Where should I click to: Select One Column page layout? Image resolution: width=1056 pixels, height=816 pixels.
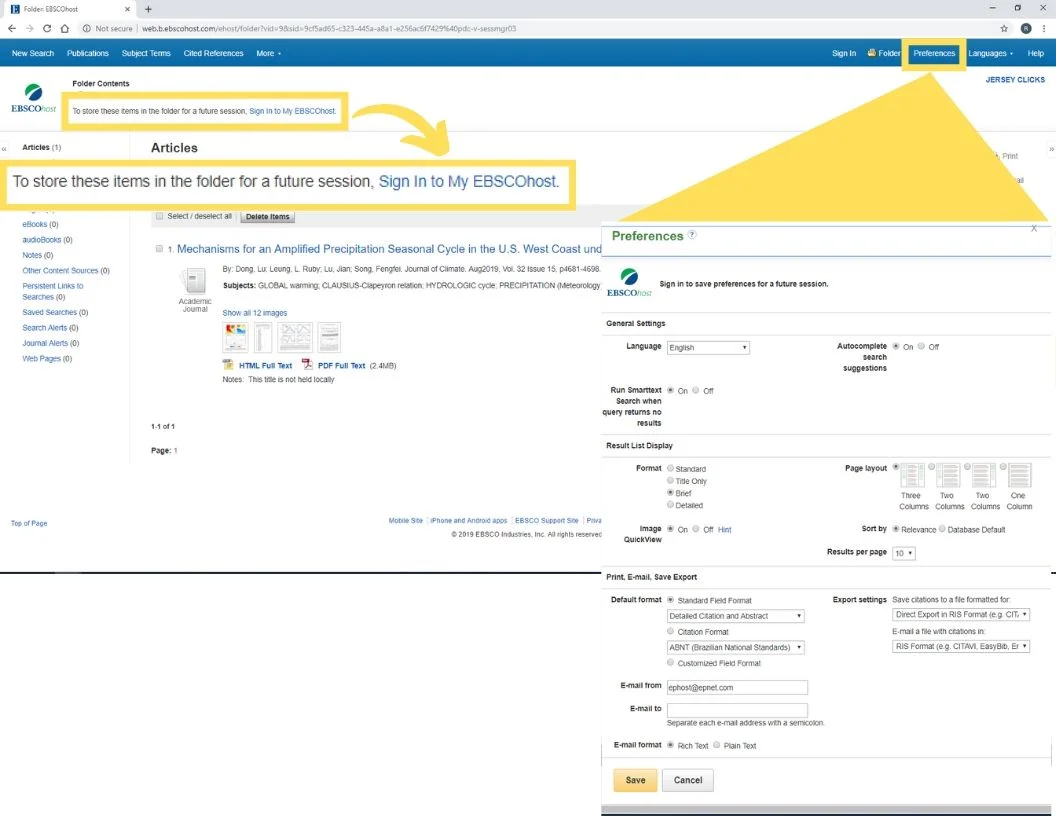[x=1003, y=467]
